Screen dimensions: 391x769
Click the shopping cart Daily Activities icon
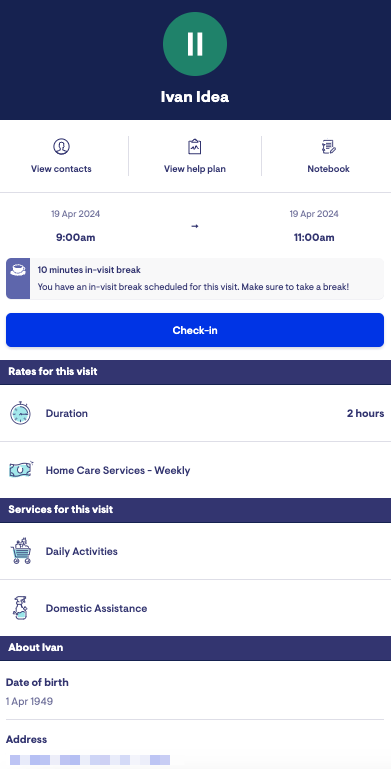(x=21, y=551)
